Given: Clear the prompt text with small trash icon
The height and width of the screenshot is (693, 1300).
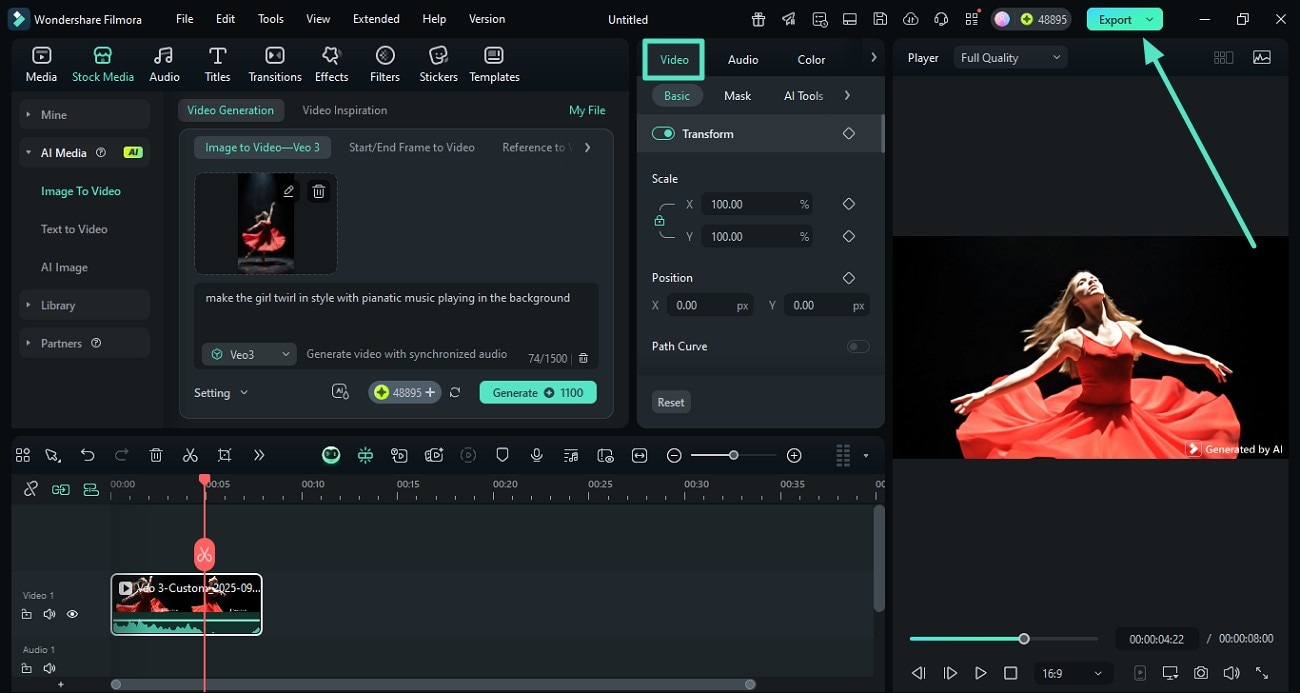Looking at the screenshot, I should (584, 358).
